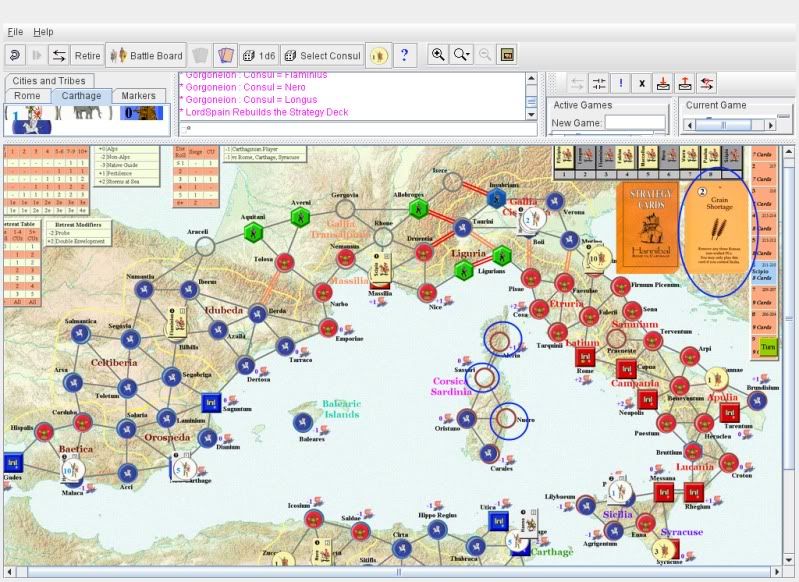Click the Current Game scrollbar right arrow
This screenshot has height=582, width=799.
[x=770, y=125]
